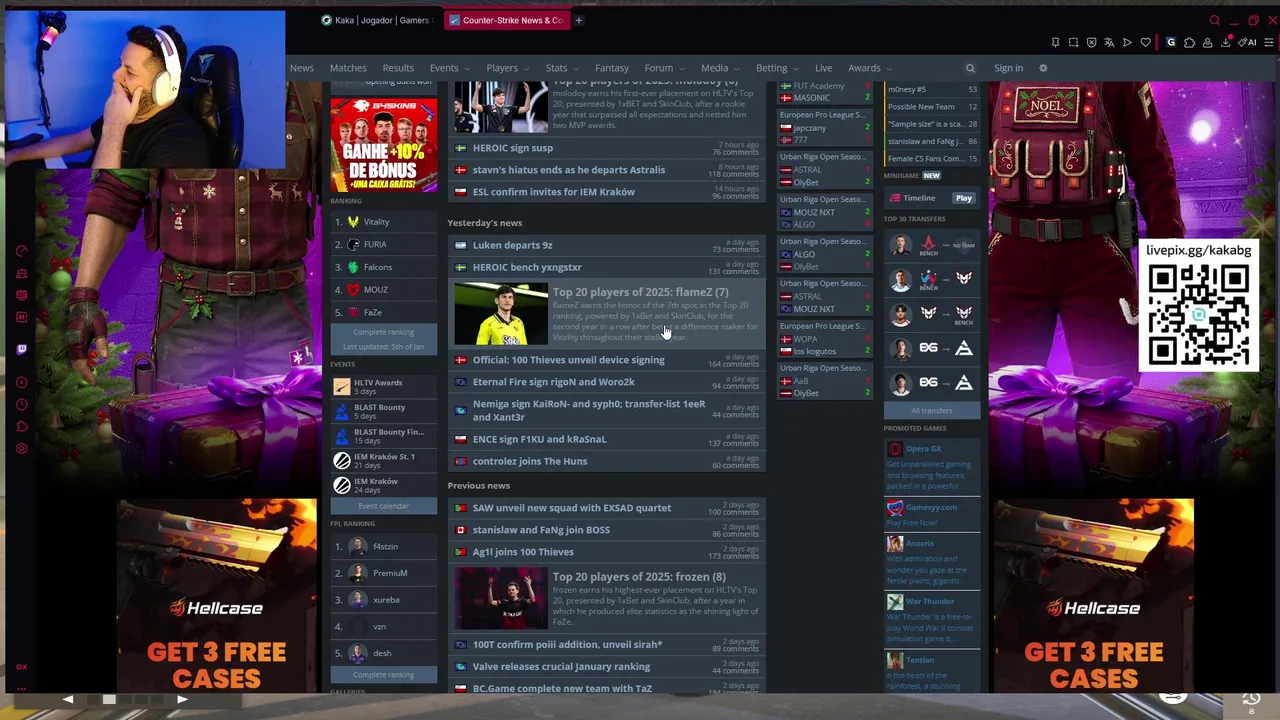This screenshot has width=1280, height=720.
Task: Open the Results menu item
Action: [398, 68]
